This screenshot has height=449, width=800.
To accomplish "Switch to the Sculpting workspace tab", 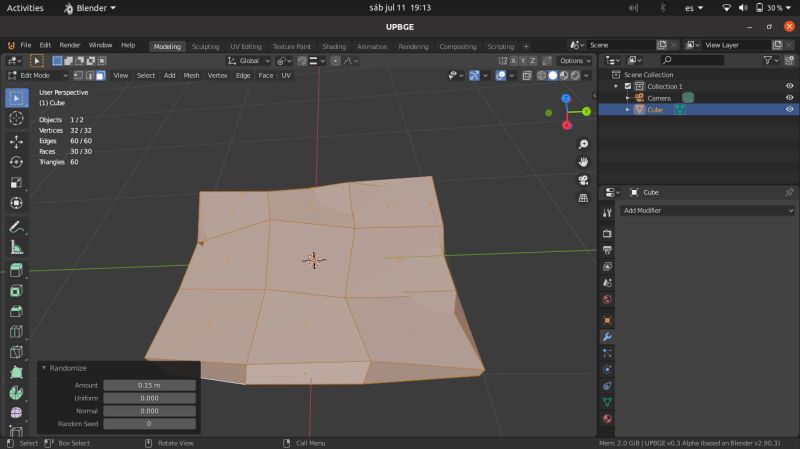I will pyautogui.click(x=206, y=46).
